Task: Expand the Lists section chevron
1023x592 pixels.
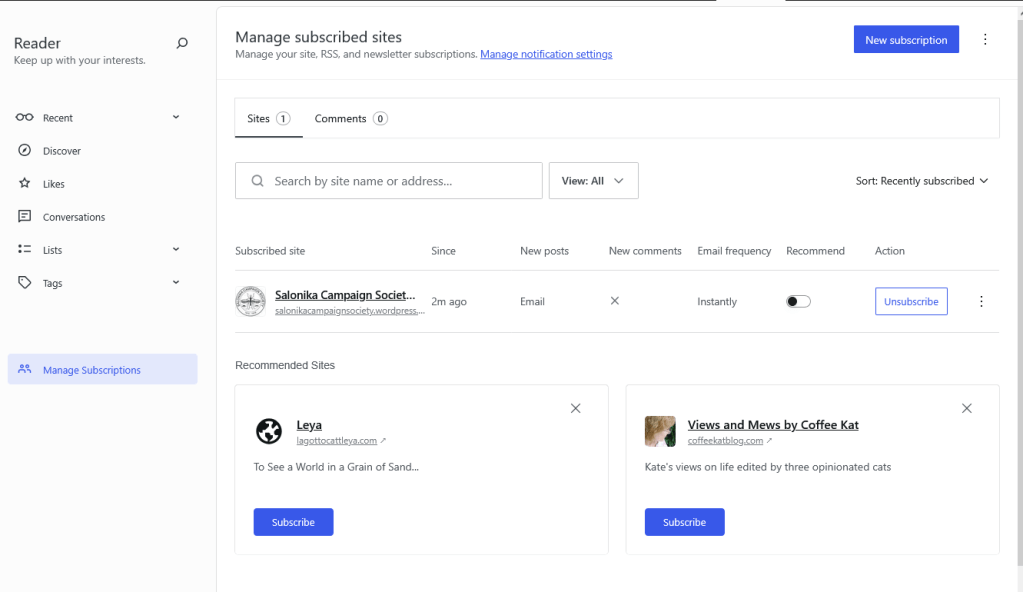Action: [176, 249]
